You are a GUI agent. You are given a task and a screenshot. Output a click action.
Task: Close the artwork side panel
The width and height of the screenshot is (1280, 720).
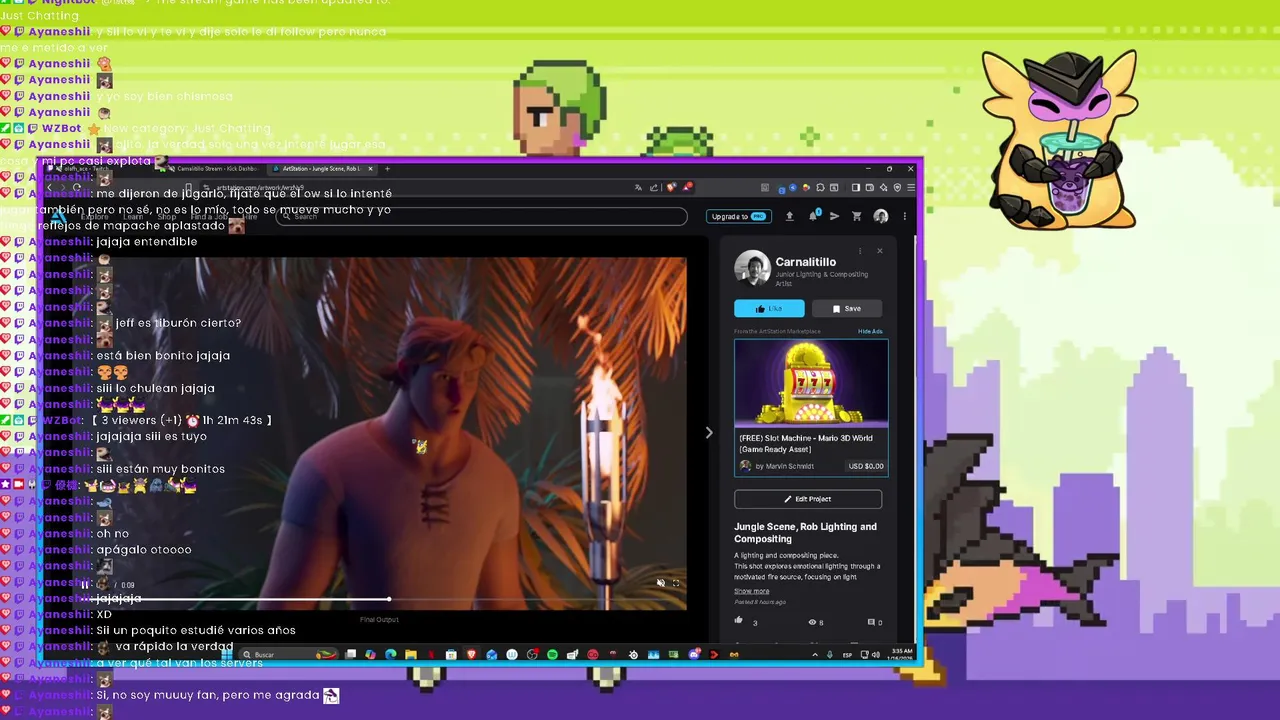[x=880, y=251]
